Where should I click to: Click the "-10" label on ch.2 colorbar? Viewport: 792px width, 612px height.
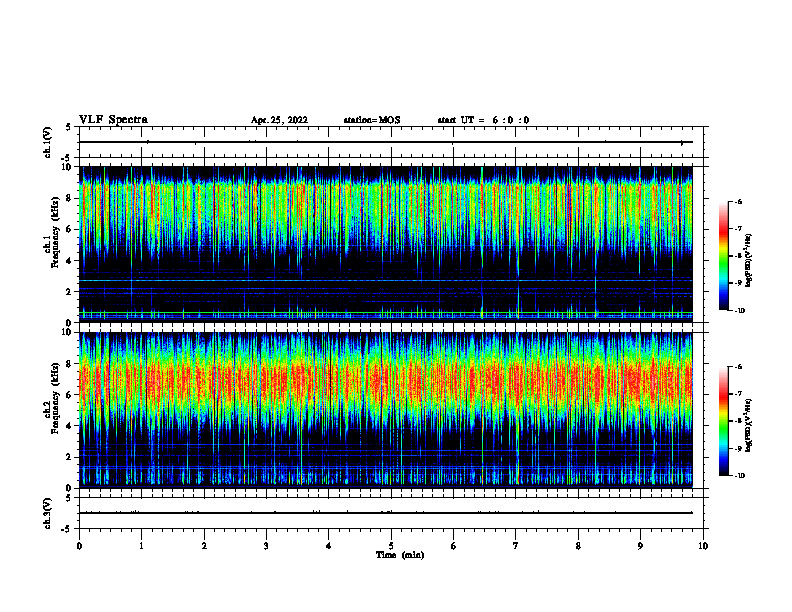pos(739,476)
